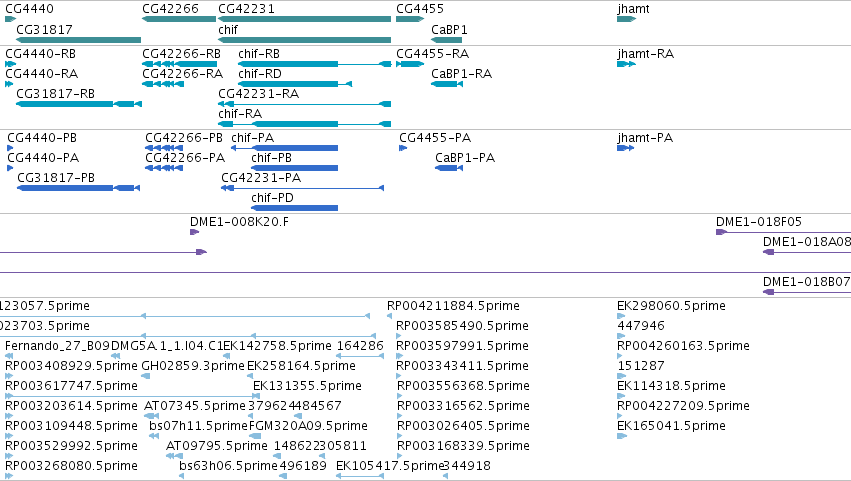Image resolution: width=851 pixels, height=481 pixels.
Task: Select the DME1-018F05 clone label
Action: click(x=759, y=221)
